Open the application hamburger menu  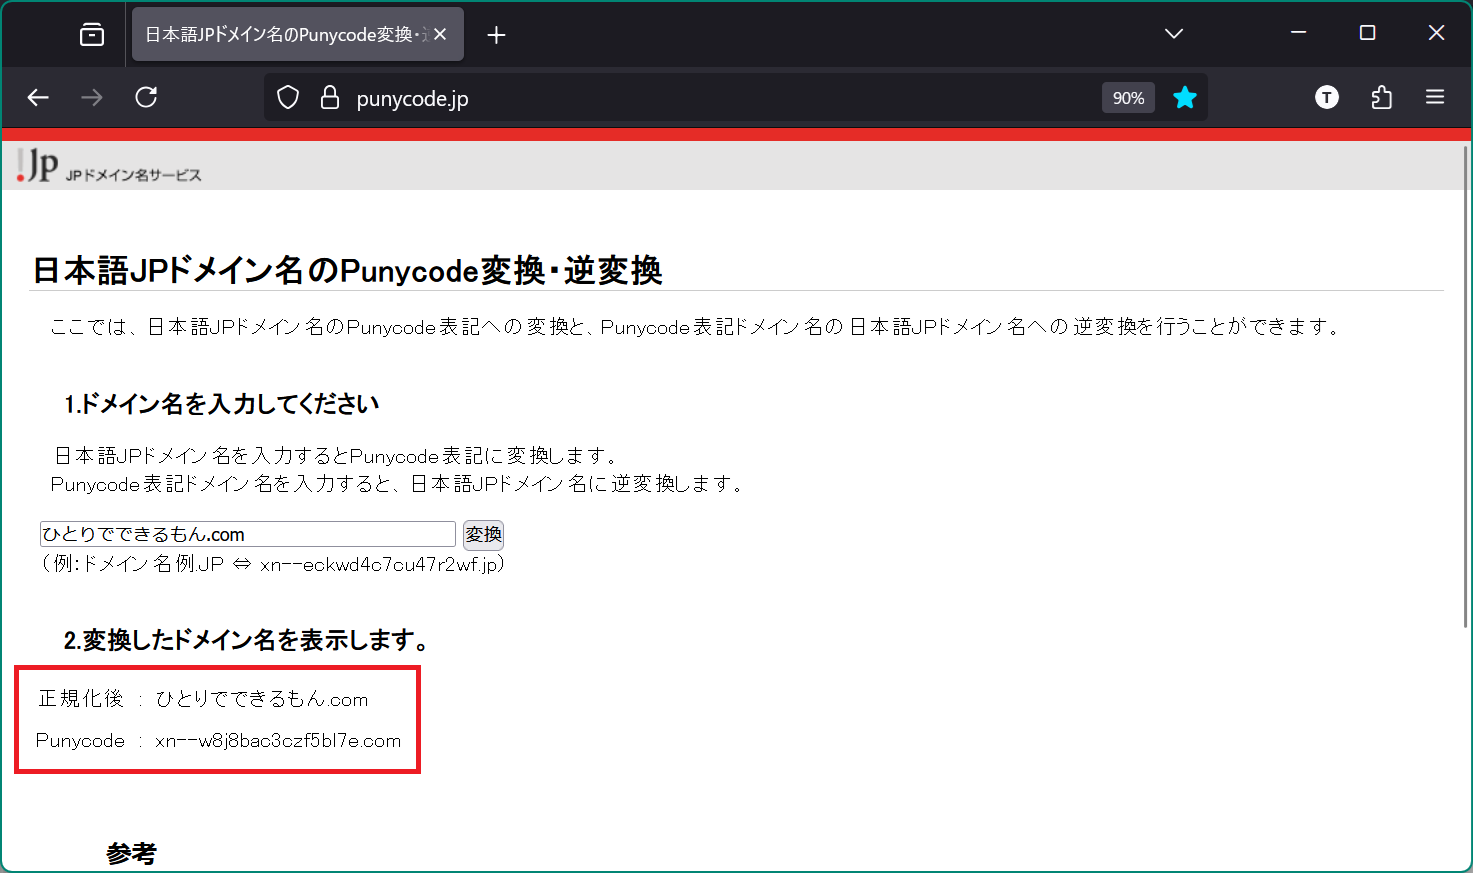pyautogui.click(x=1435, y=97)
